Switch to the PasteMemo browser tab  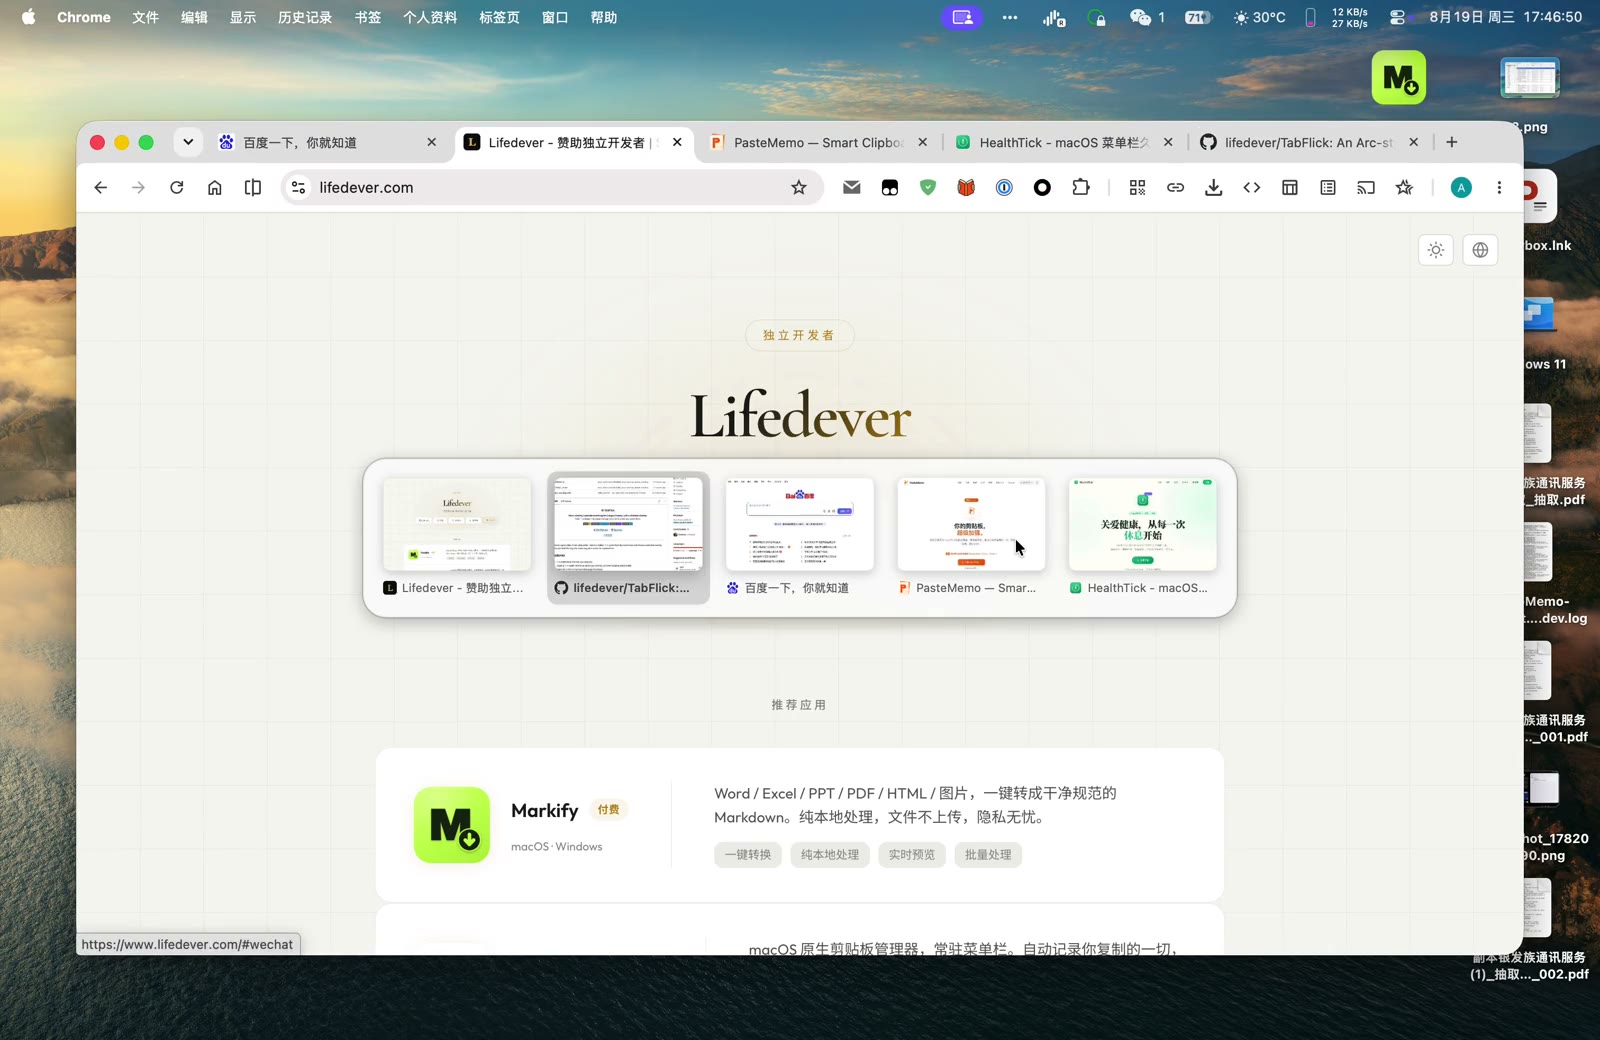click(818, 143)
